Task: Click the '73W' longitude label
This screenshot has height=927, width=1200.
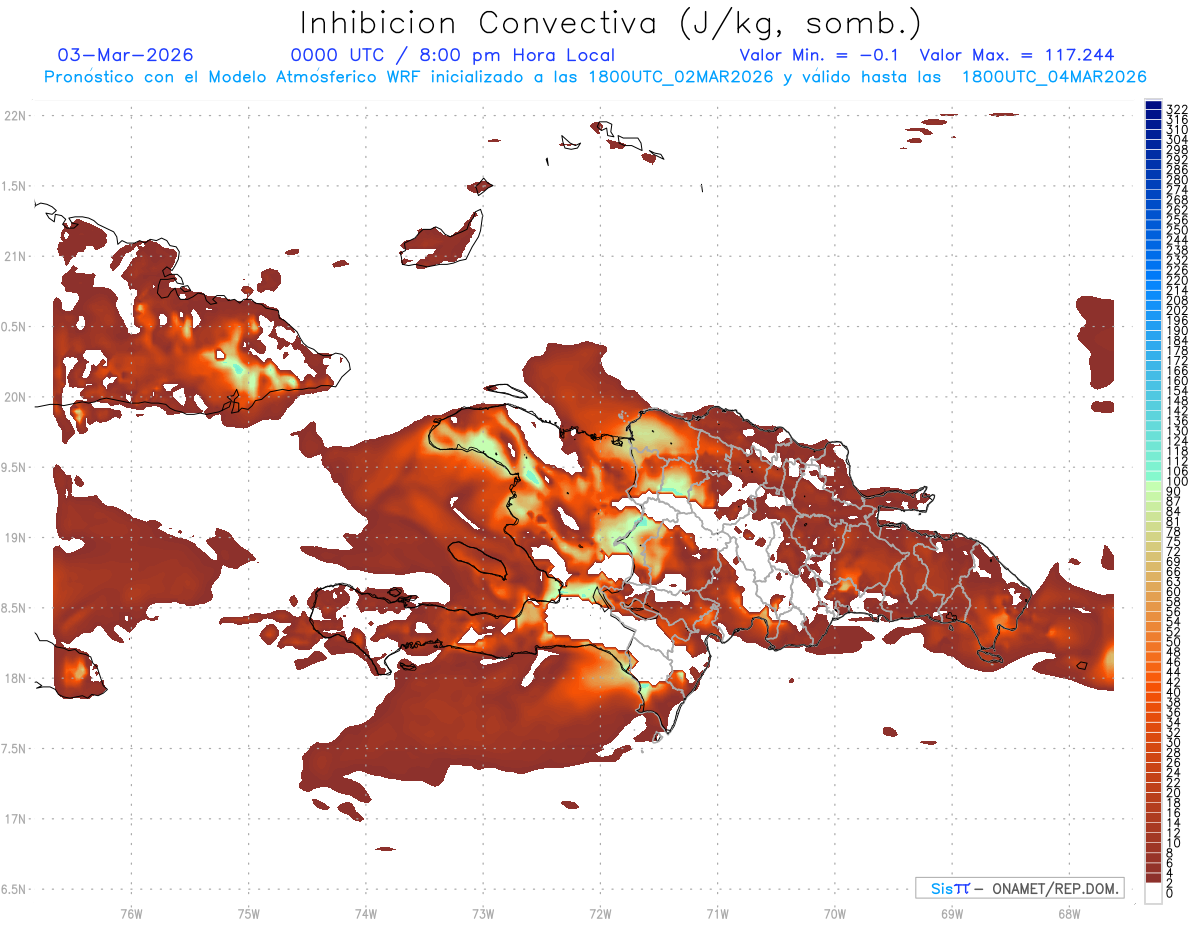Action: 483,912
